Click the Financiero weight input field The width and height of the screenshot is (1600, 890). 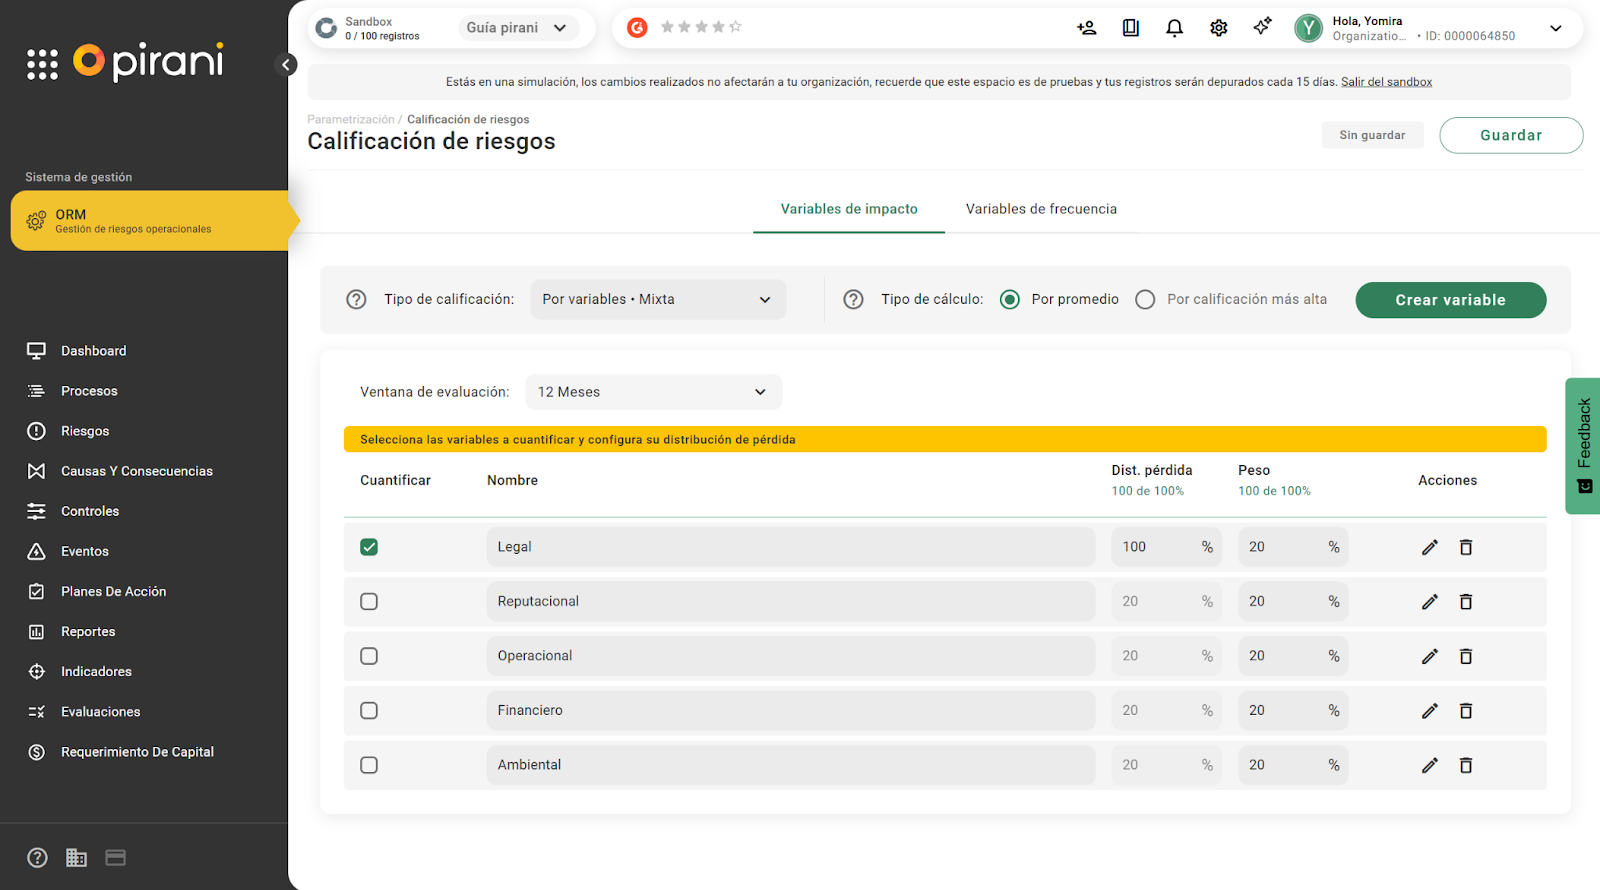coord(1280,711)
